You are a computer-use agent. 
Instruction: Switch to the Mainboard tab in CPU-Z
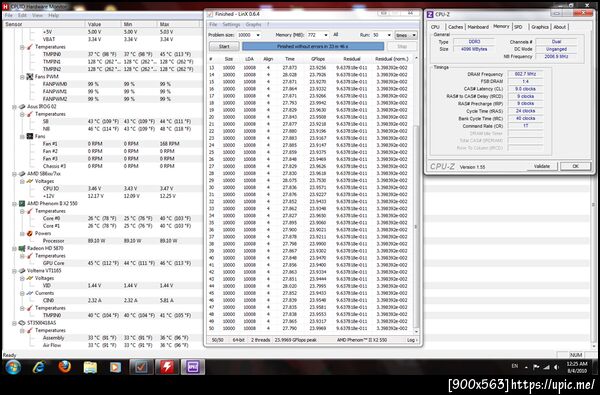pyautogui.click(x=478, y=27)
